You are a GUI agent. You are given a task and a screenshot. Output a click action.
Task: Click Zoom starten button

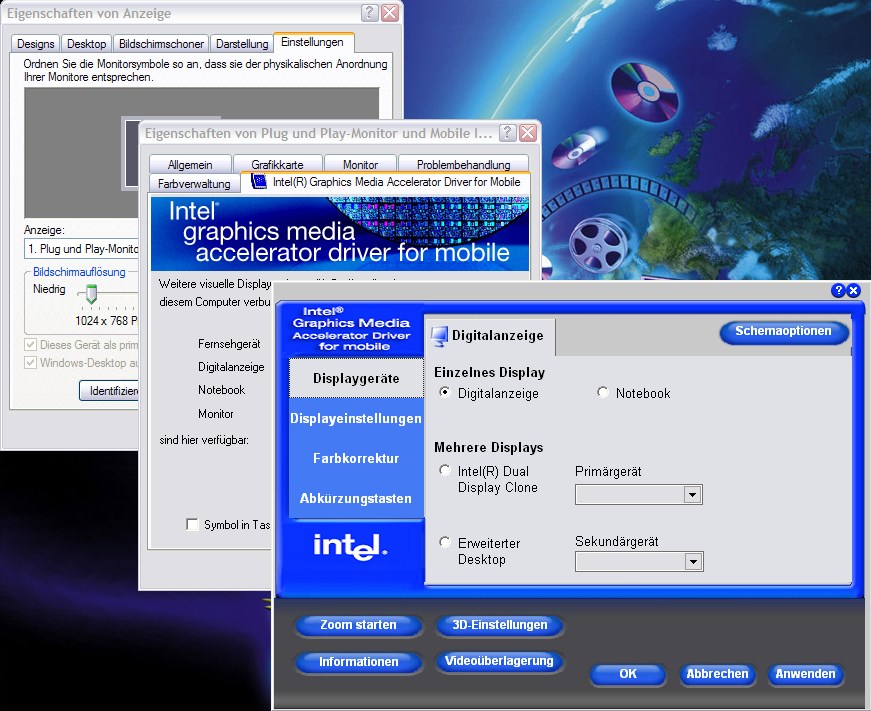click(358, 625)
